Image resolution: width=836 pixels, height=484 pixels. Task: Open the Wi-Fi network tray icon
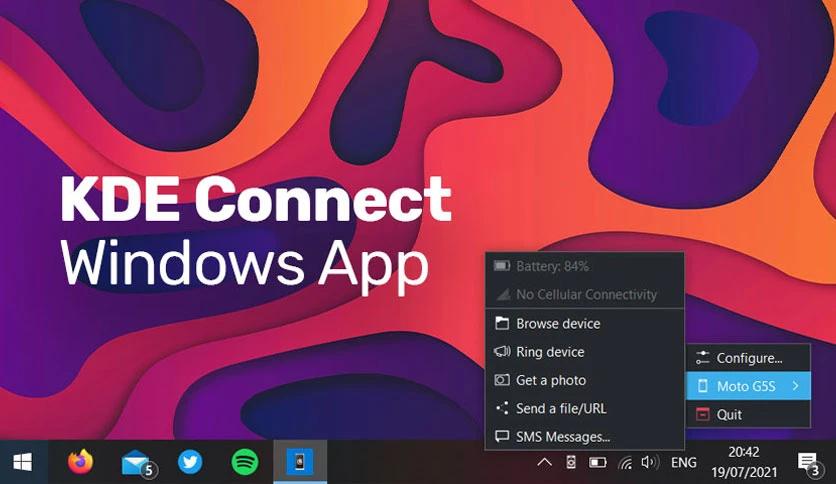coord(626,463)
